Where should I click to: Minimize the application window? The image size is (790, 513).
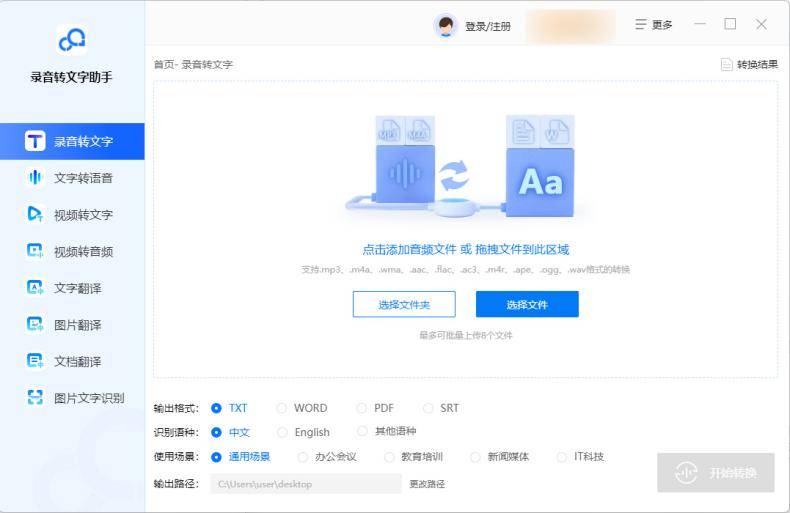700,24
